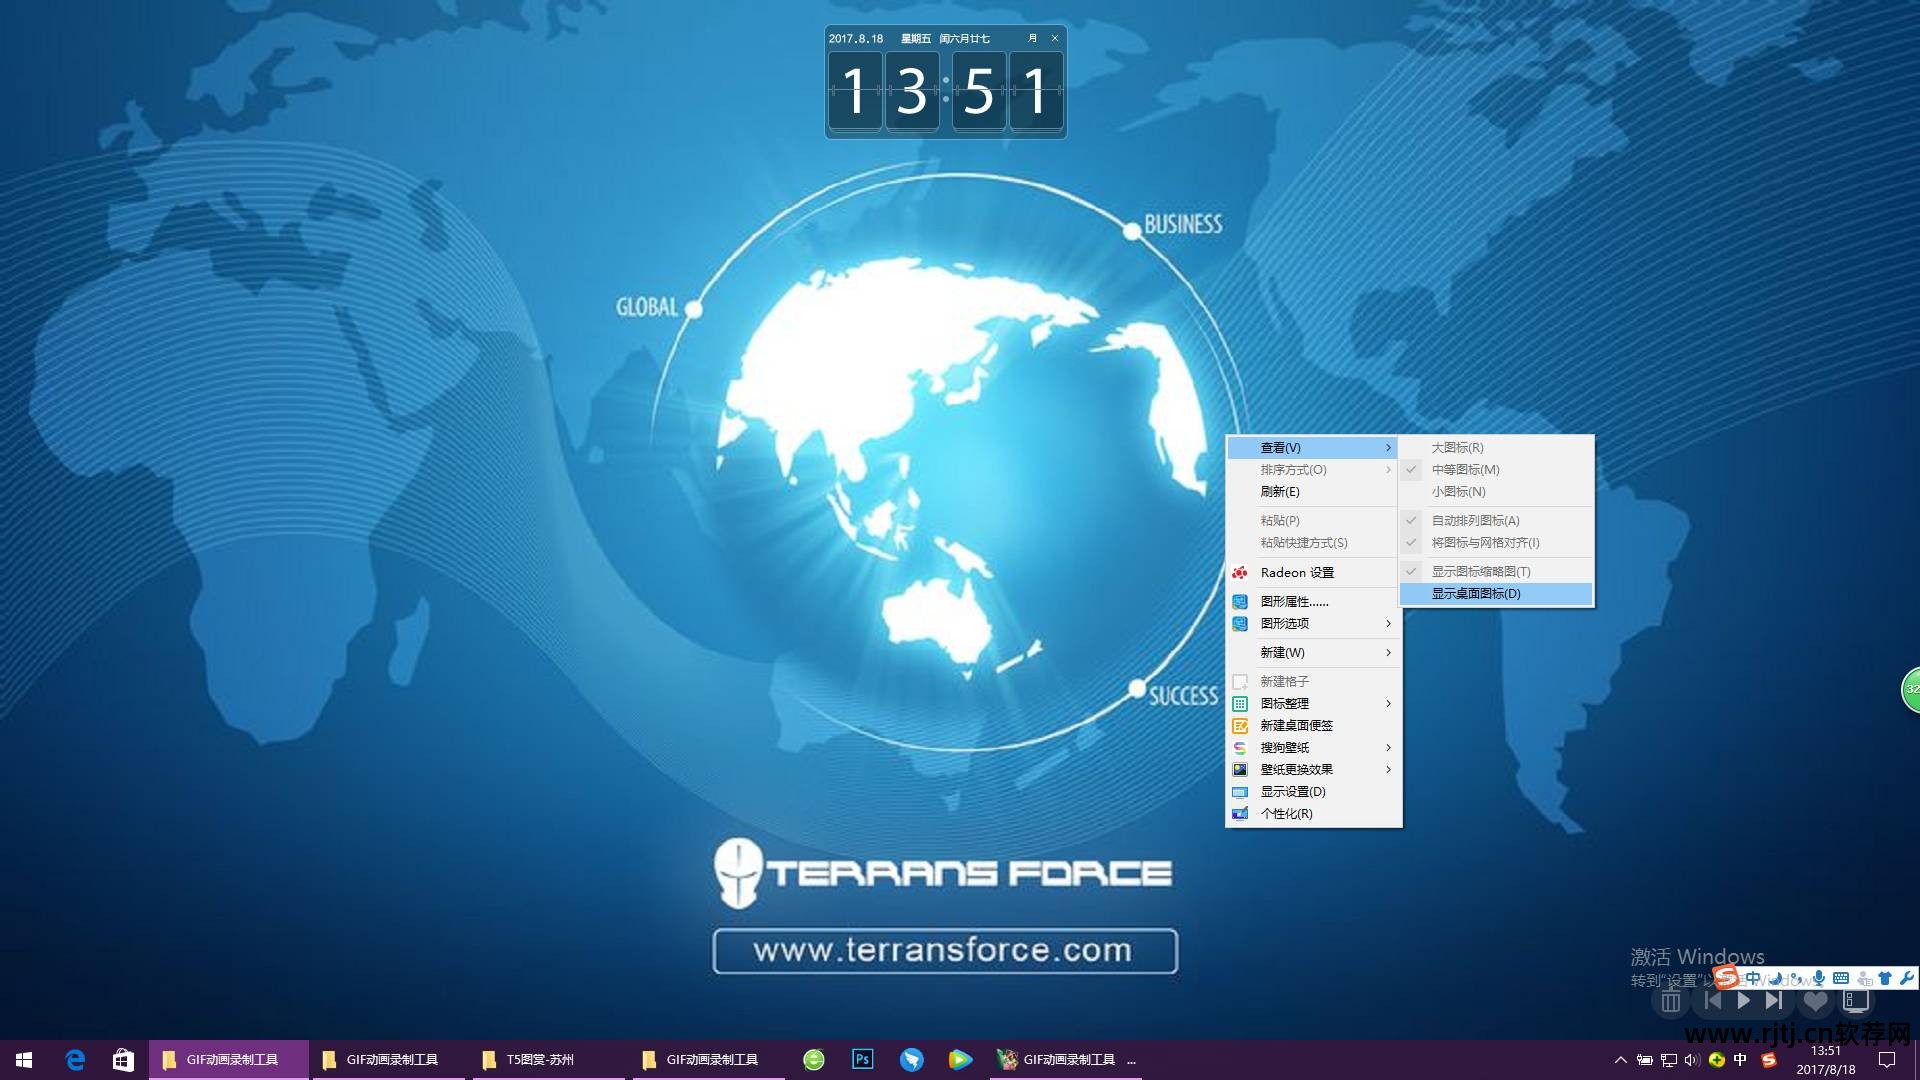
Task: Switch to Photoshop on the taskbar
Action: tap(862, 1059)
